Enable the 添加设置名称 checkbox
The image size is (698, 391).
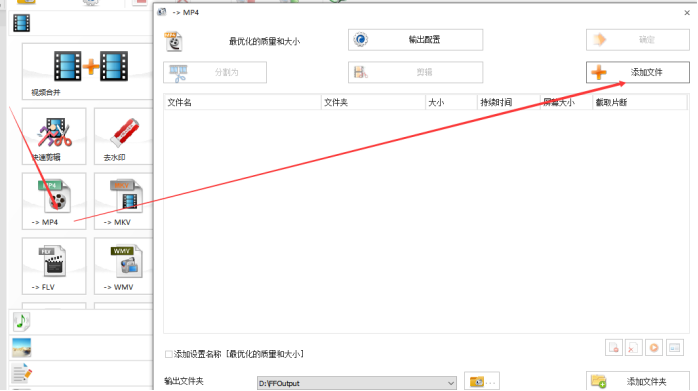169,354
